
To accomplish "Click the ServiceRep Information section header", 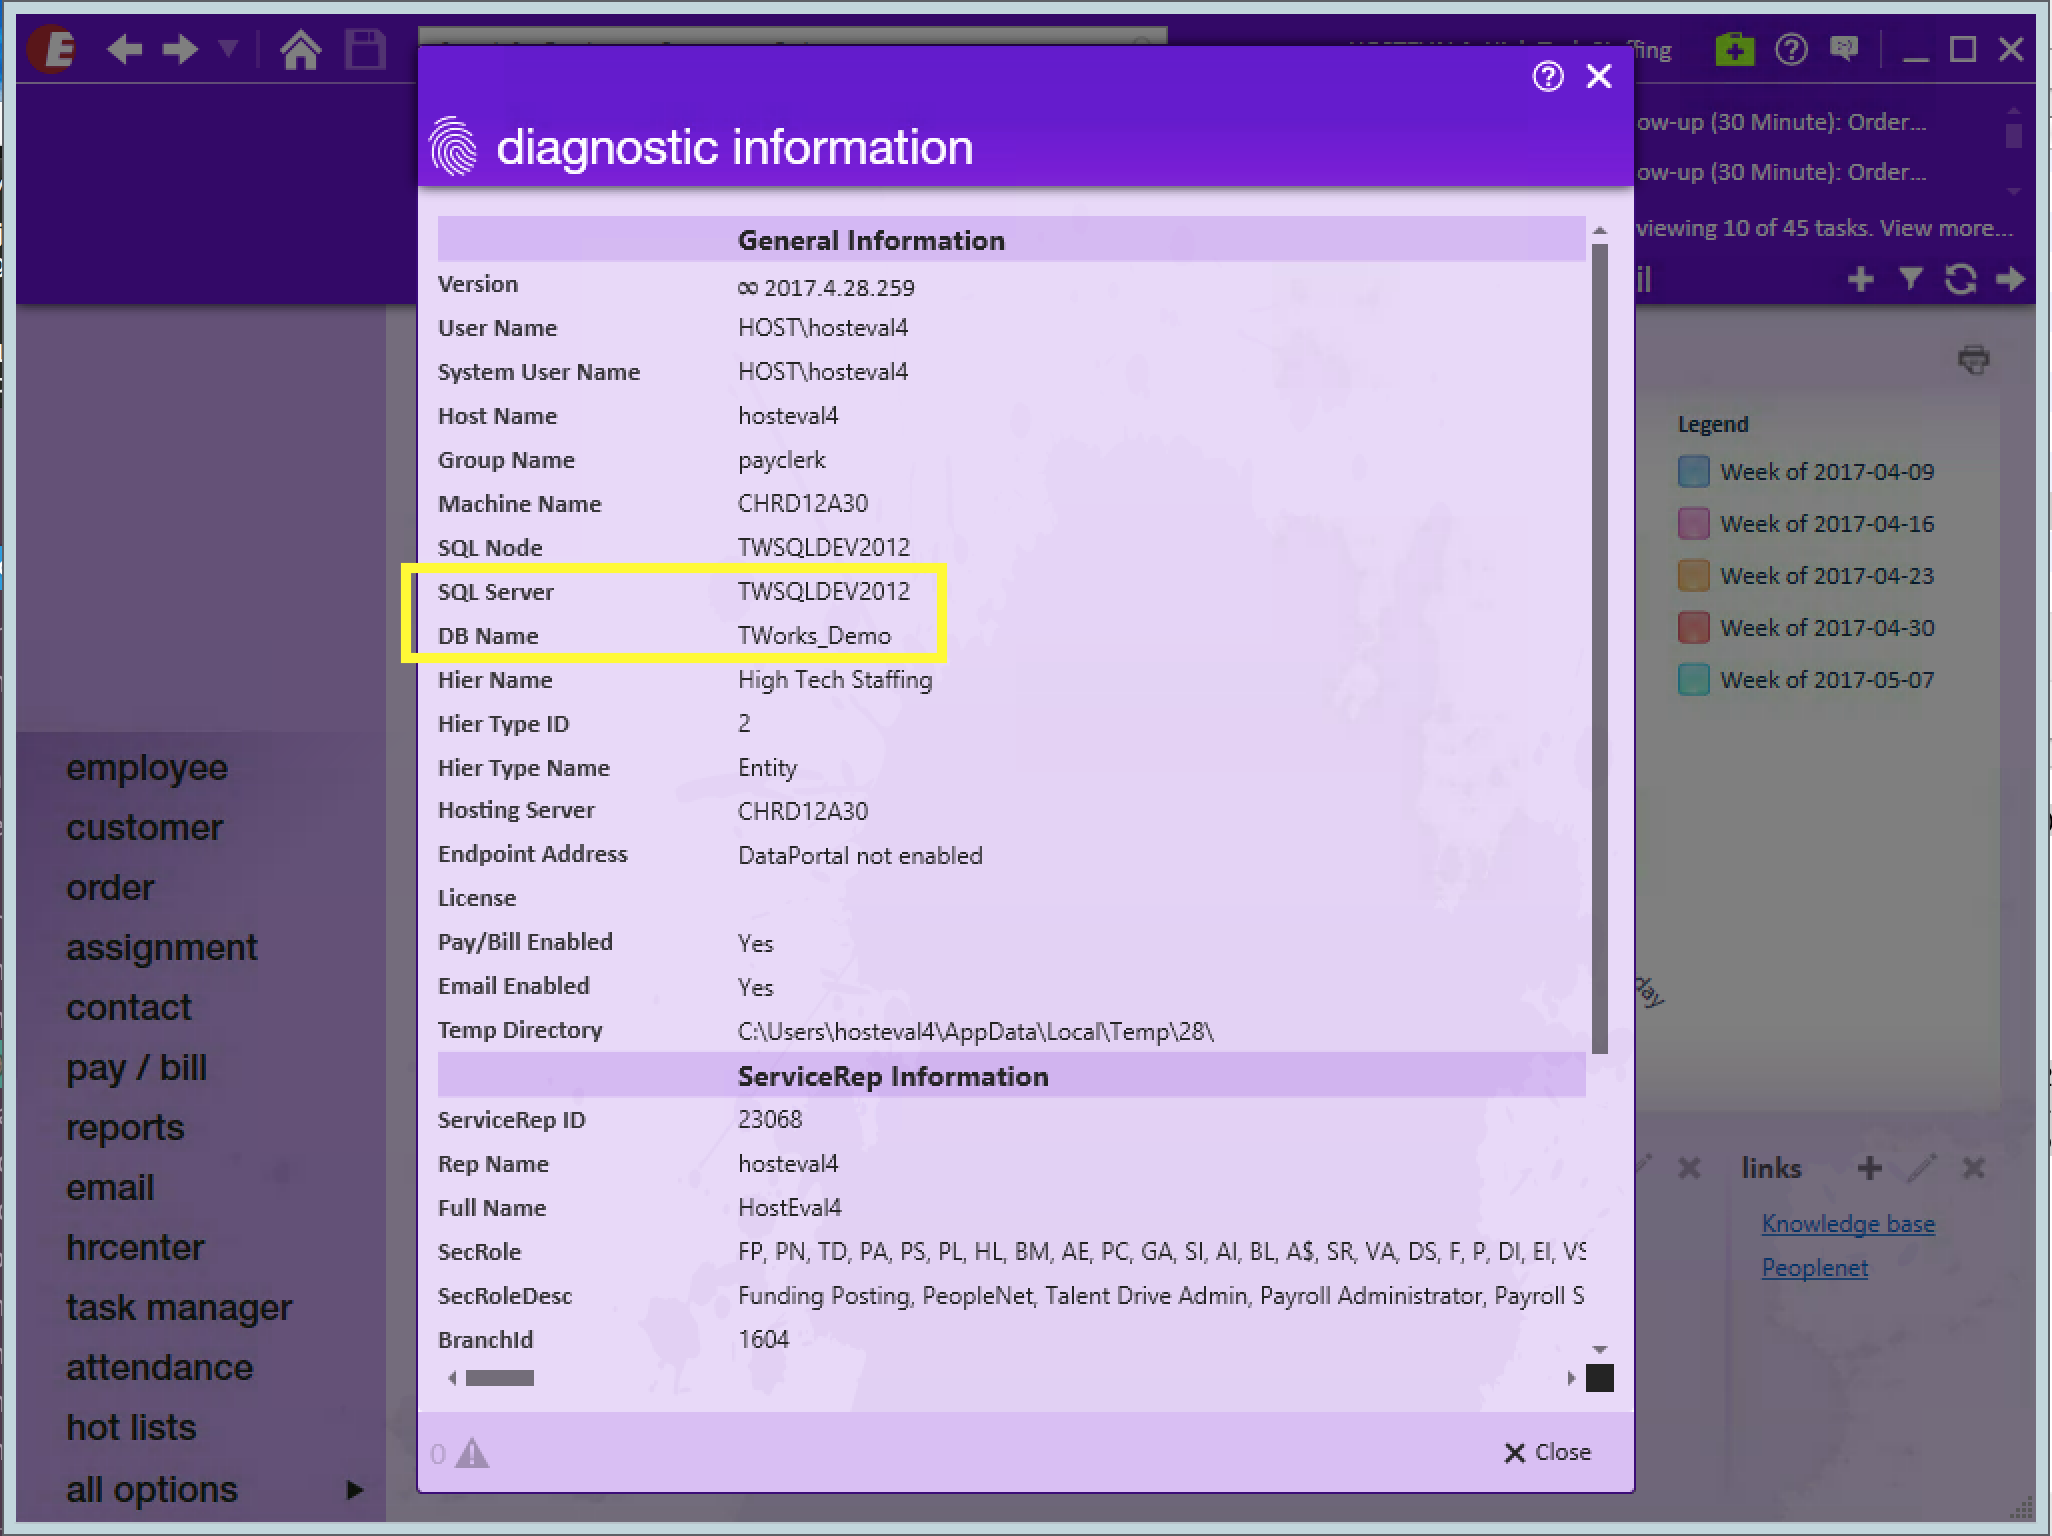I will click(x=893, y=1076).
